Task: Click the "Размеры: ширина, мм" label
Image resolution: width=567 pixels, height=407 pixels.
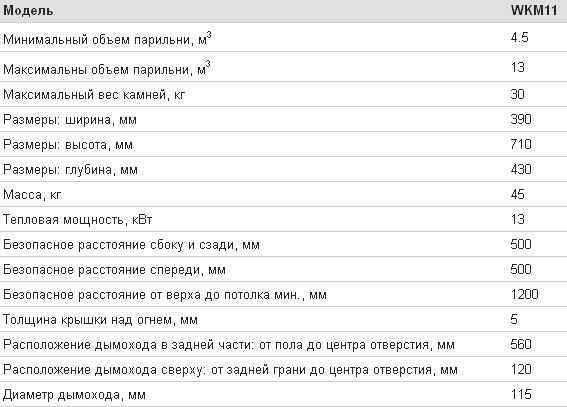Action: pos(70,120)
